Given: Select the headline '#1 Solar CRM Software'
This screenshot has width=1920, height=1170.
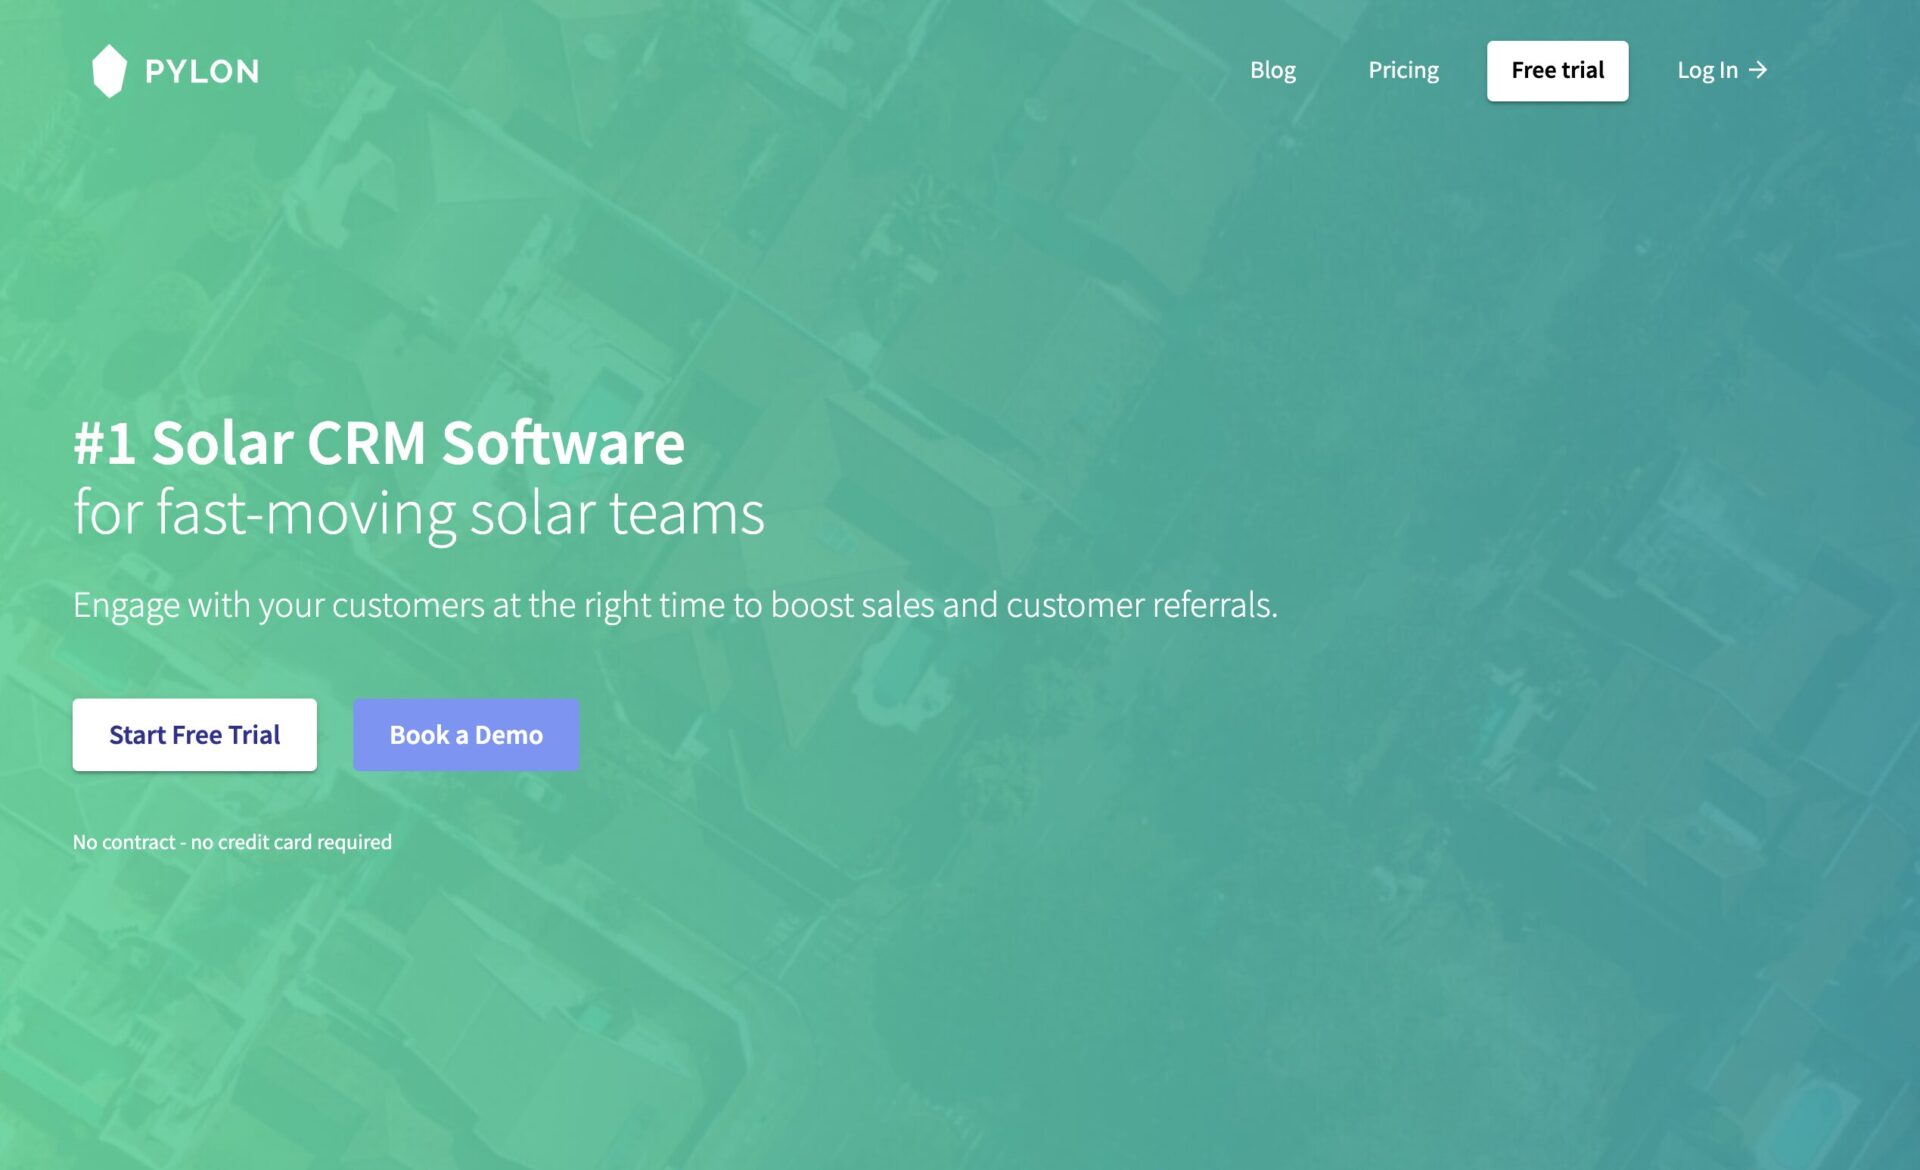Looking at the screenshot, I should click(378, 443).
